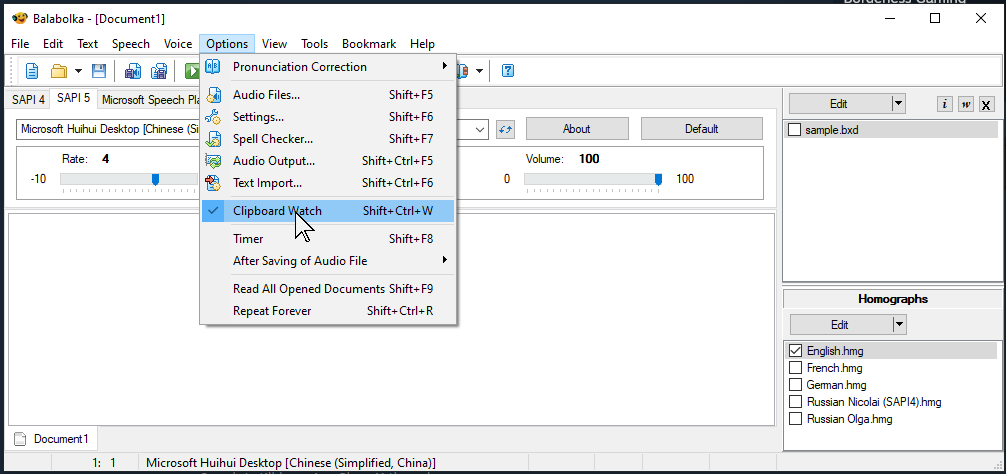
Task: Enable Russian Nicolai (SAPI4).hmg
Action: 795,402
